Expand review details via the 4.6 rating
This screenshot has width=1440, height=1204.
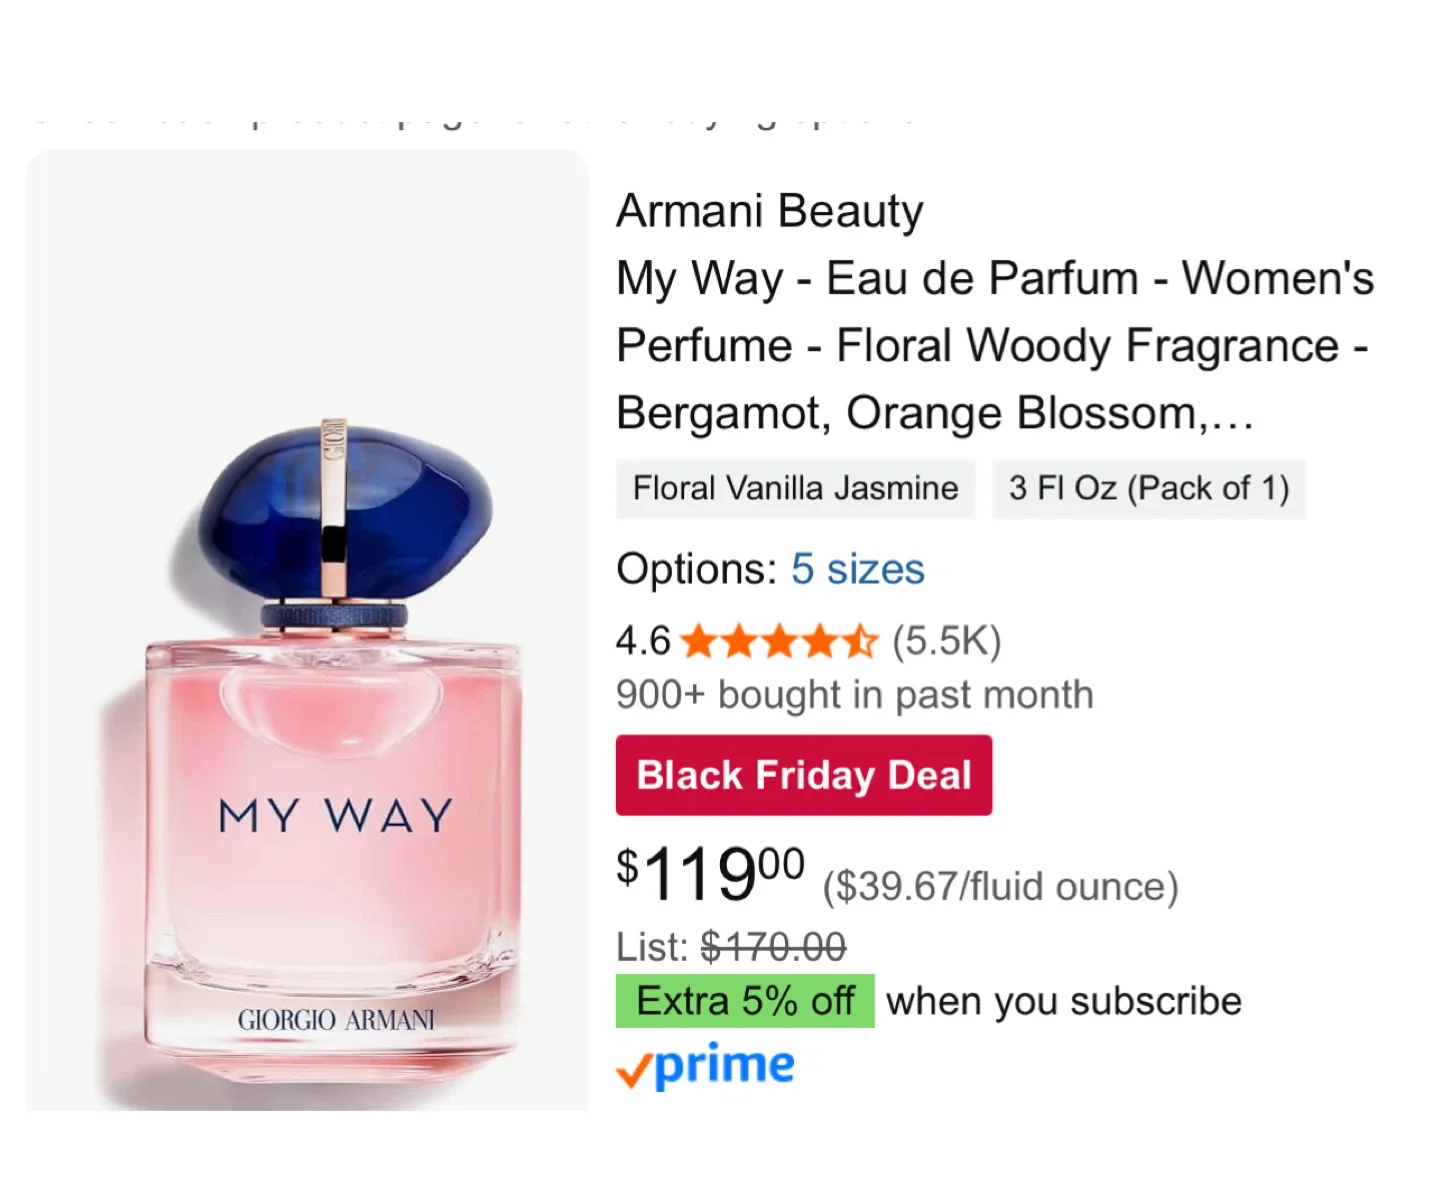click(x=642, y=641)
